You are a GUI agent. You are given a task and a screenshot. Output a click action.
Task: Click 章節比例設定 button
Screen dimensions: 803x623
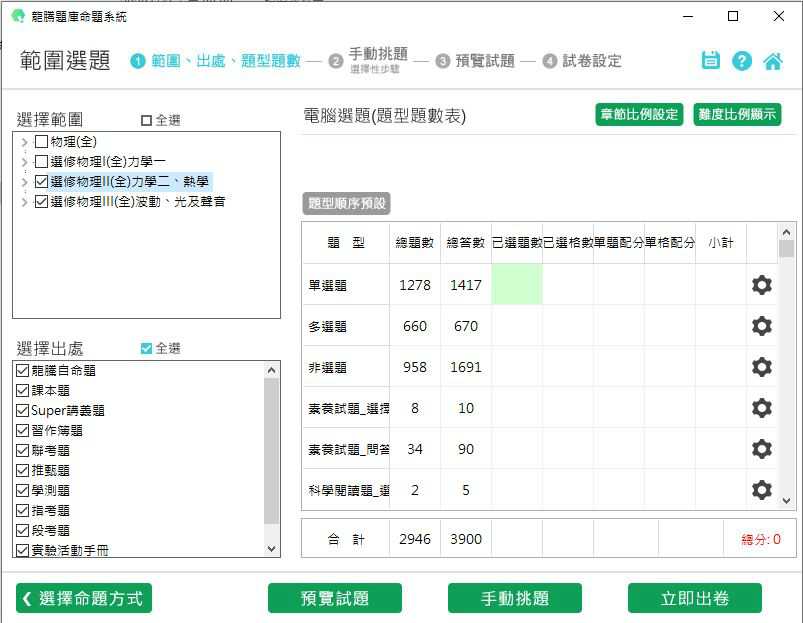coord(639,114)
